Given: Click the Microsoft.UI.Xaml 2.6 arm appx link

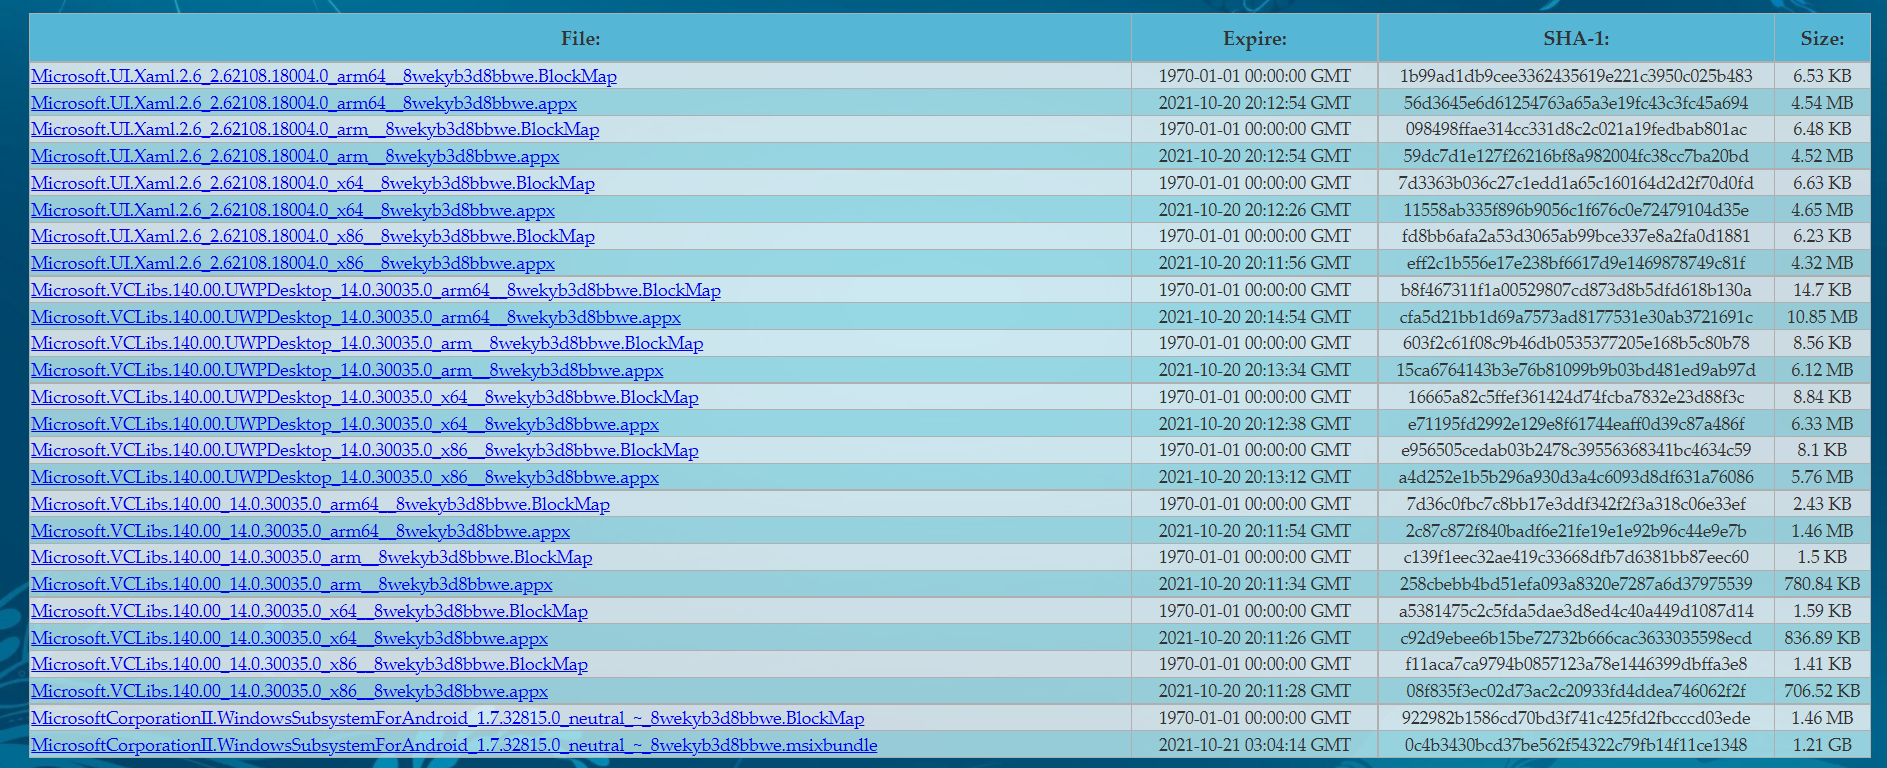Looking at the screenshot, I should tap(295, 156).
